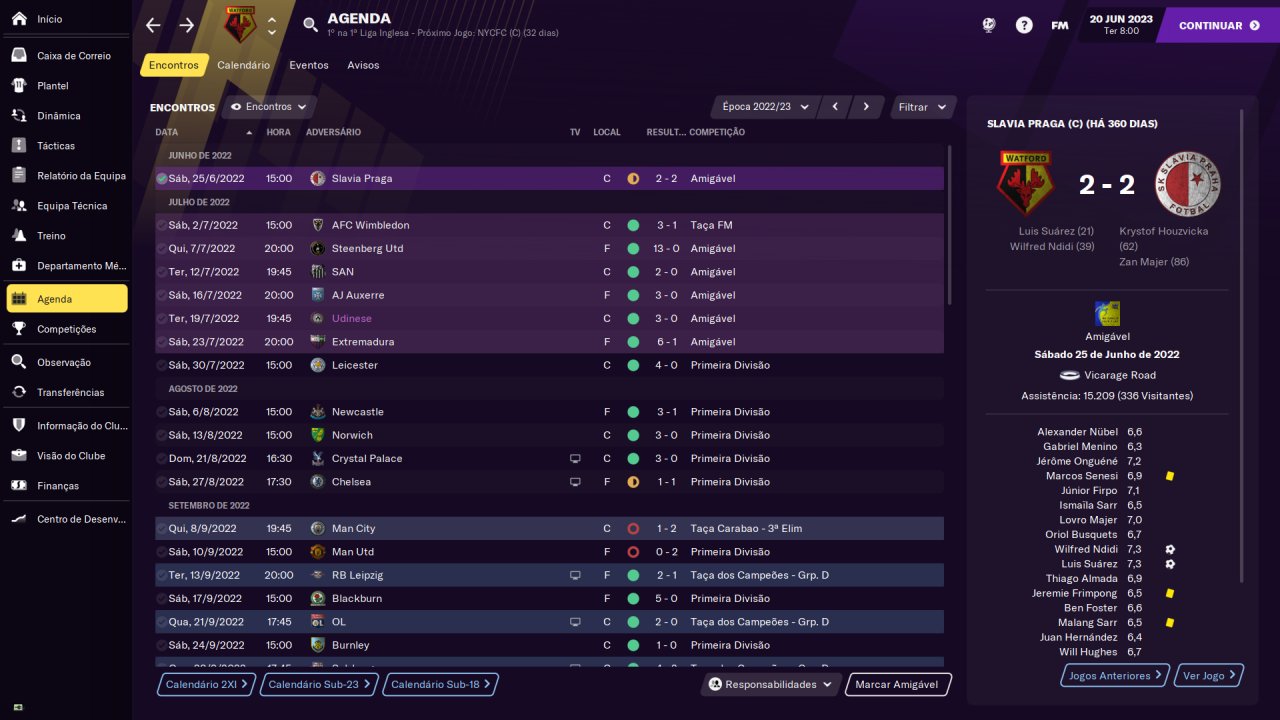Click the fixtures list scrollbar

point(950,225)
